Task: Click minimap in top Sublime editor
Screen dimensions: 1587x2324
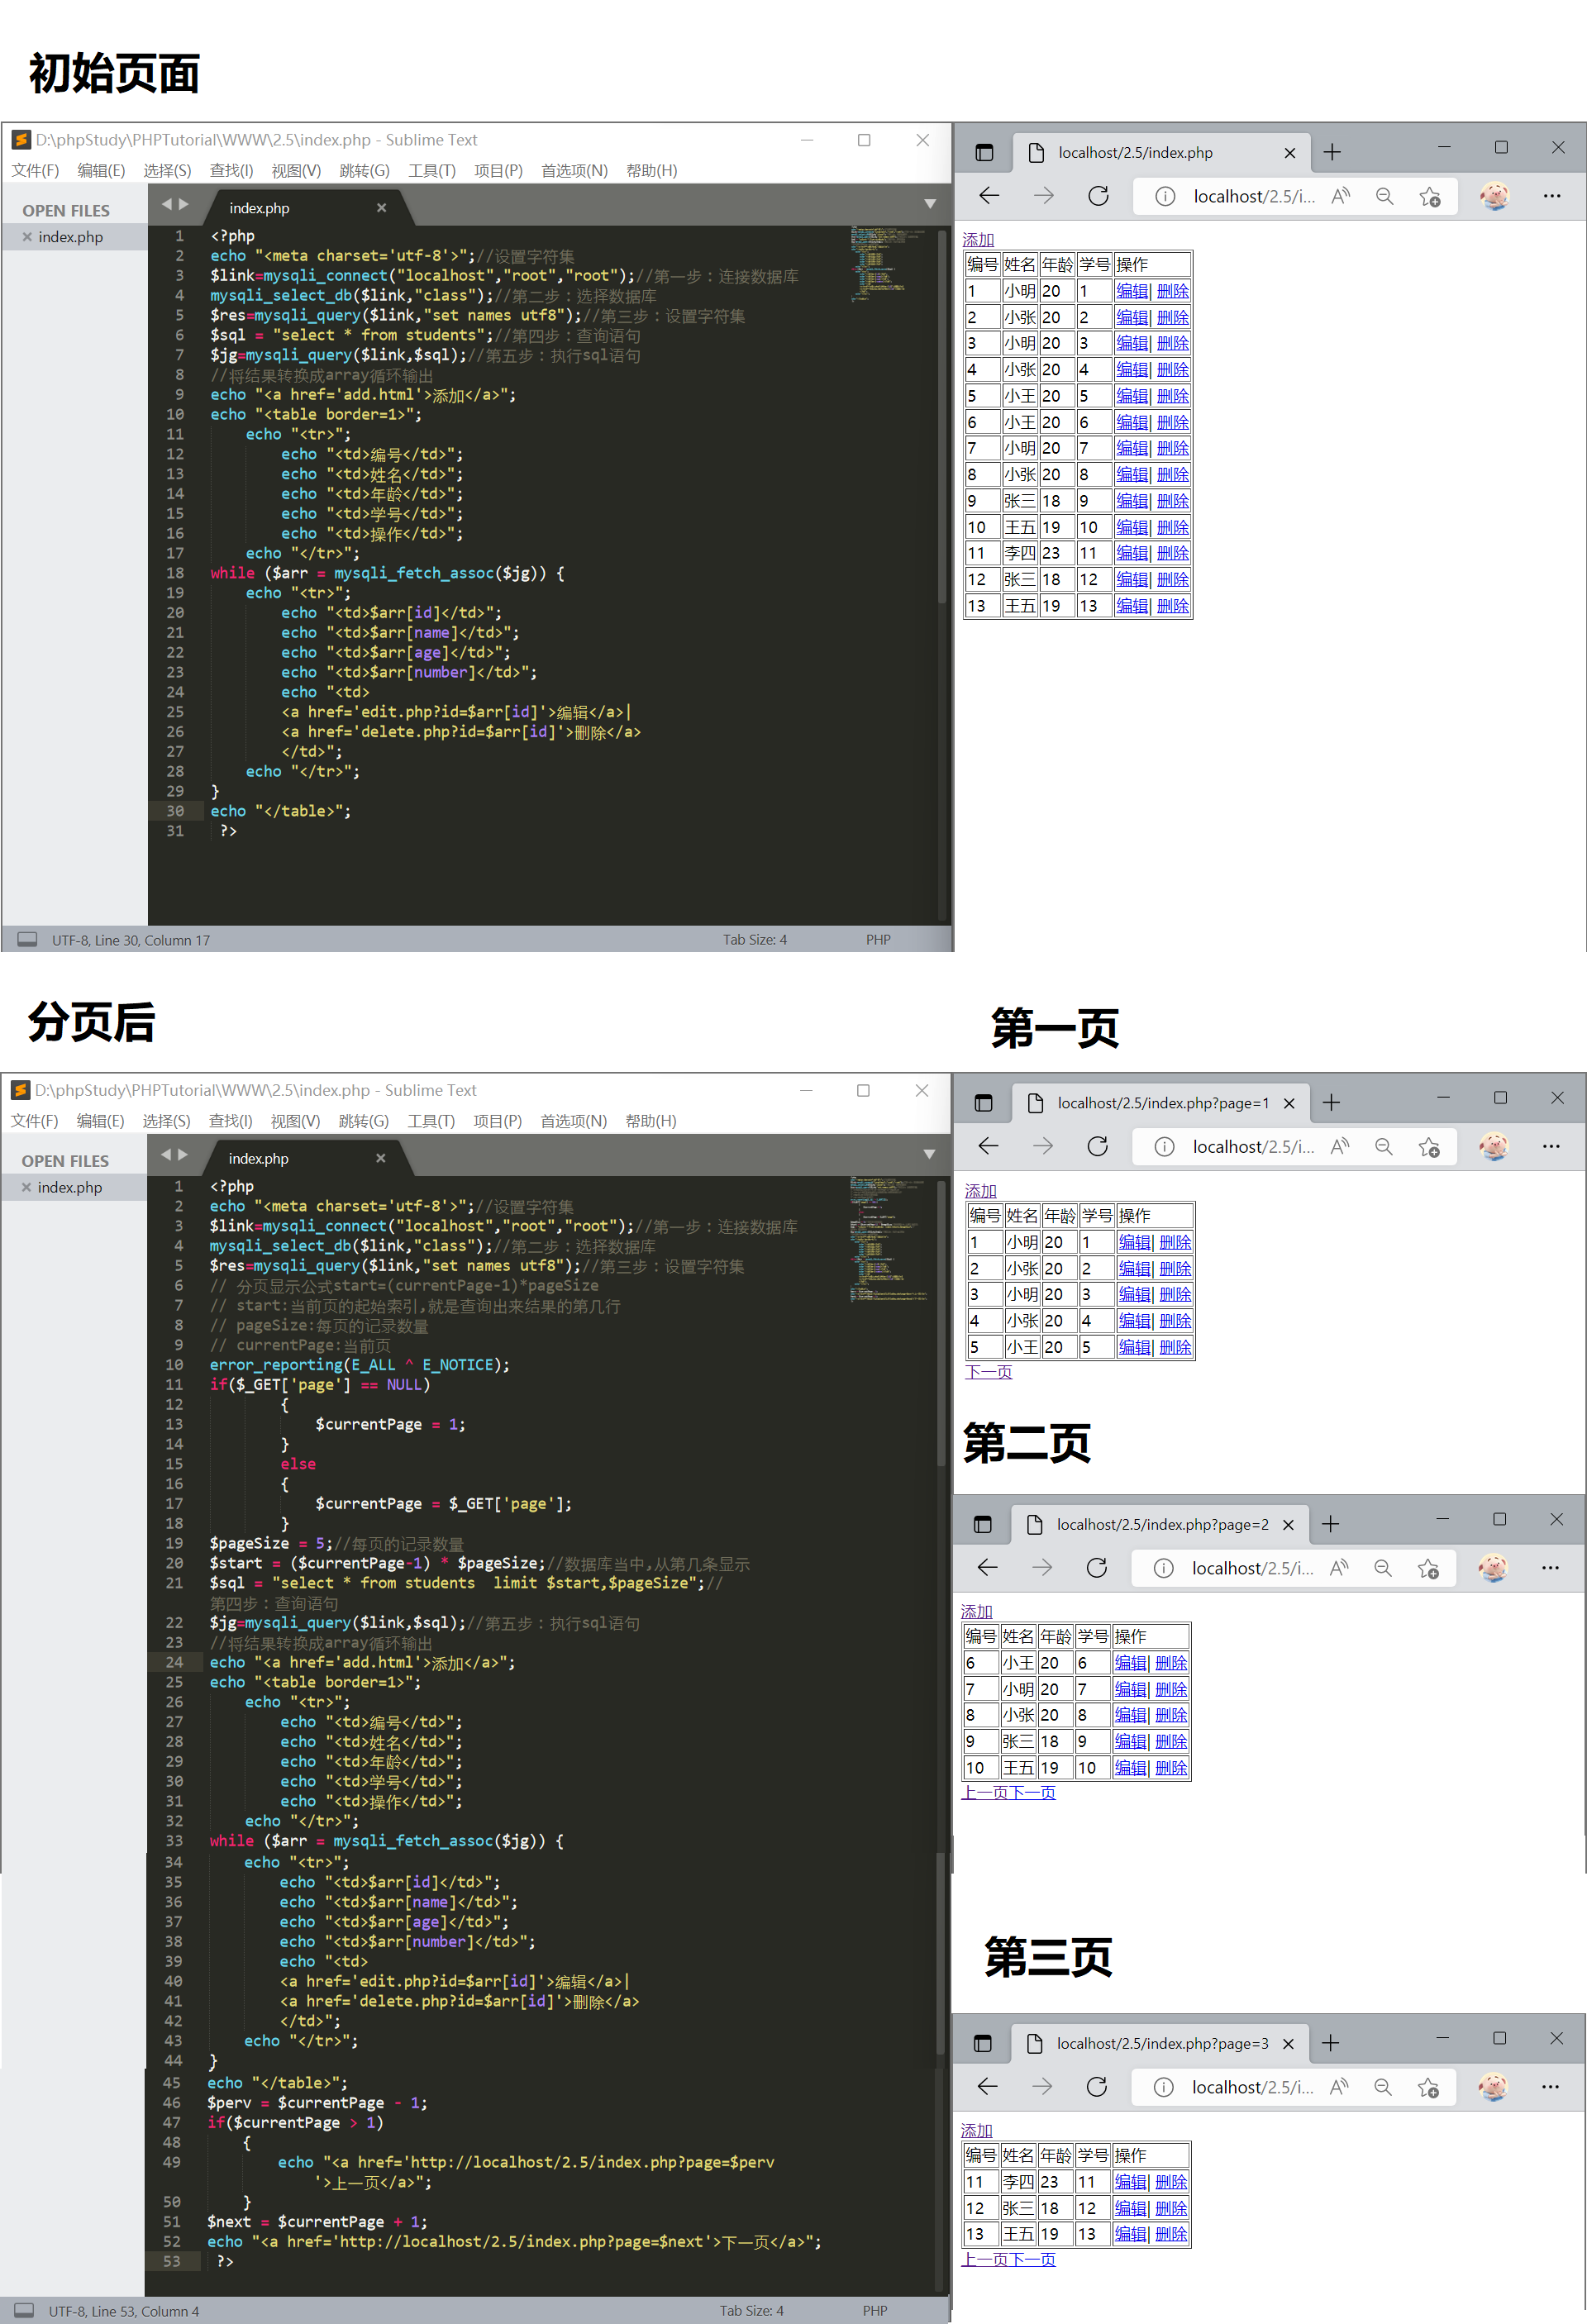Action: (x=879, y=263)
